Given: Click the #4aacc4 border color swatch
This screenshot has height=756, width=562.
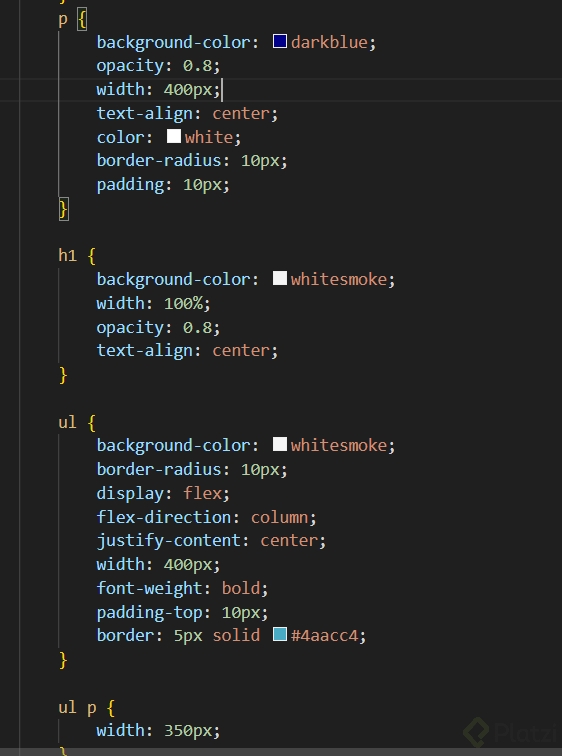Looking at the screenshot, I should click(280, 634).
